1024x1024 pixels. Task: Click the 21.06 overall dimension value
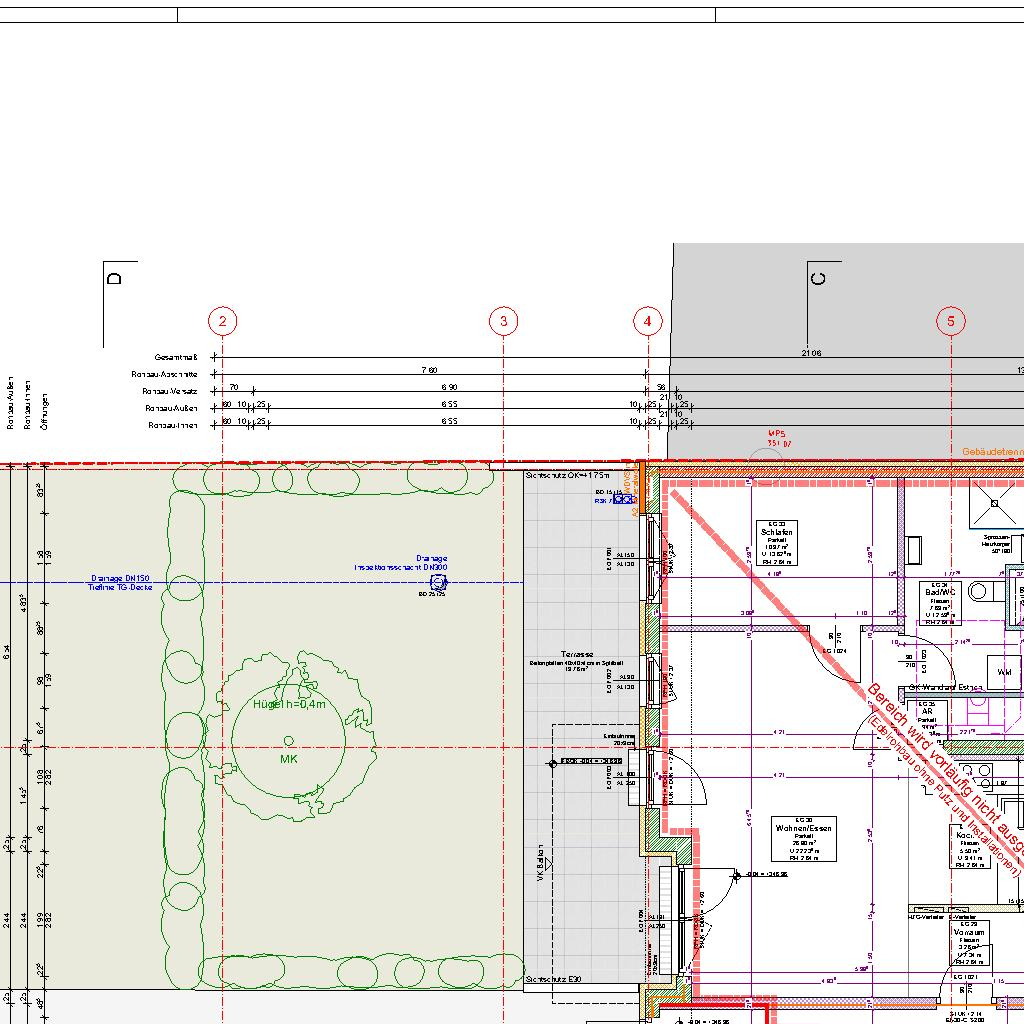[811, 353]
